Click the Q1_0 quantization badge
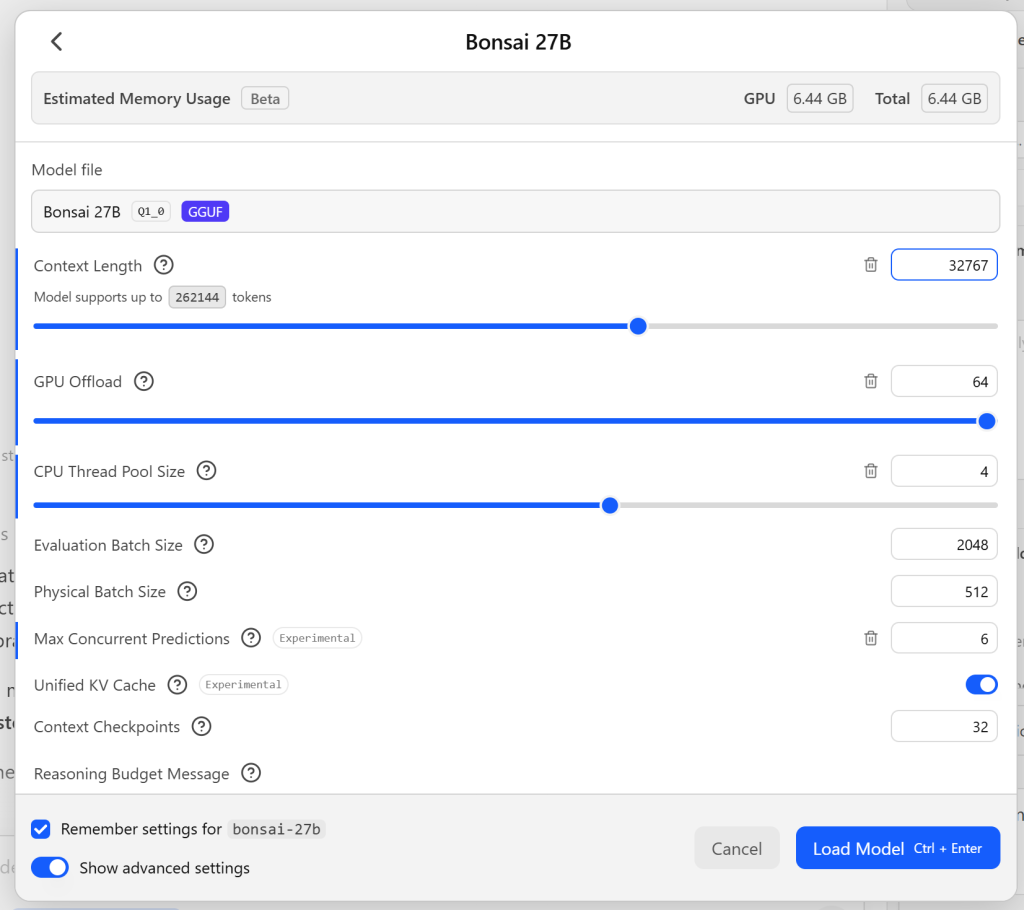This screenshot has width=1024, height=910. coord(151,212)
